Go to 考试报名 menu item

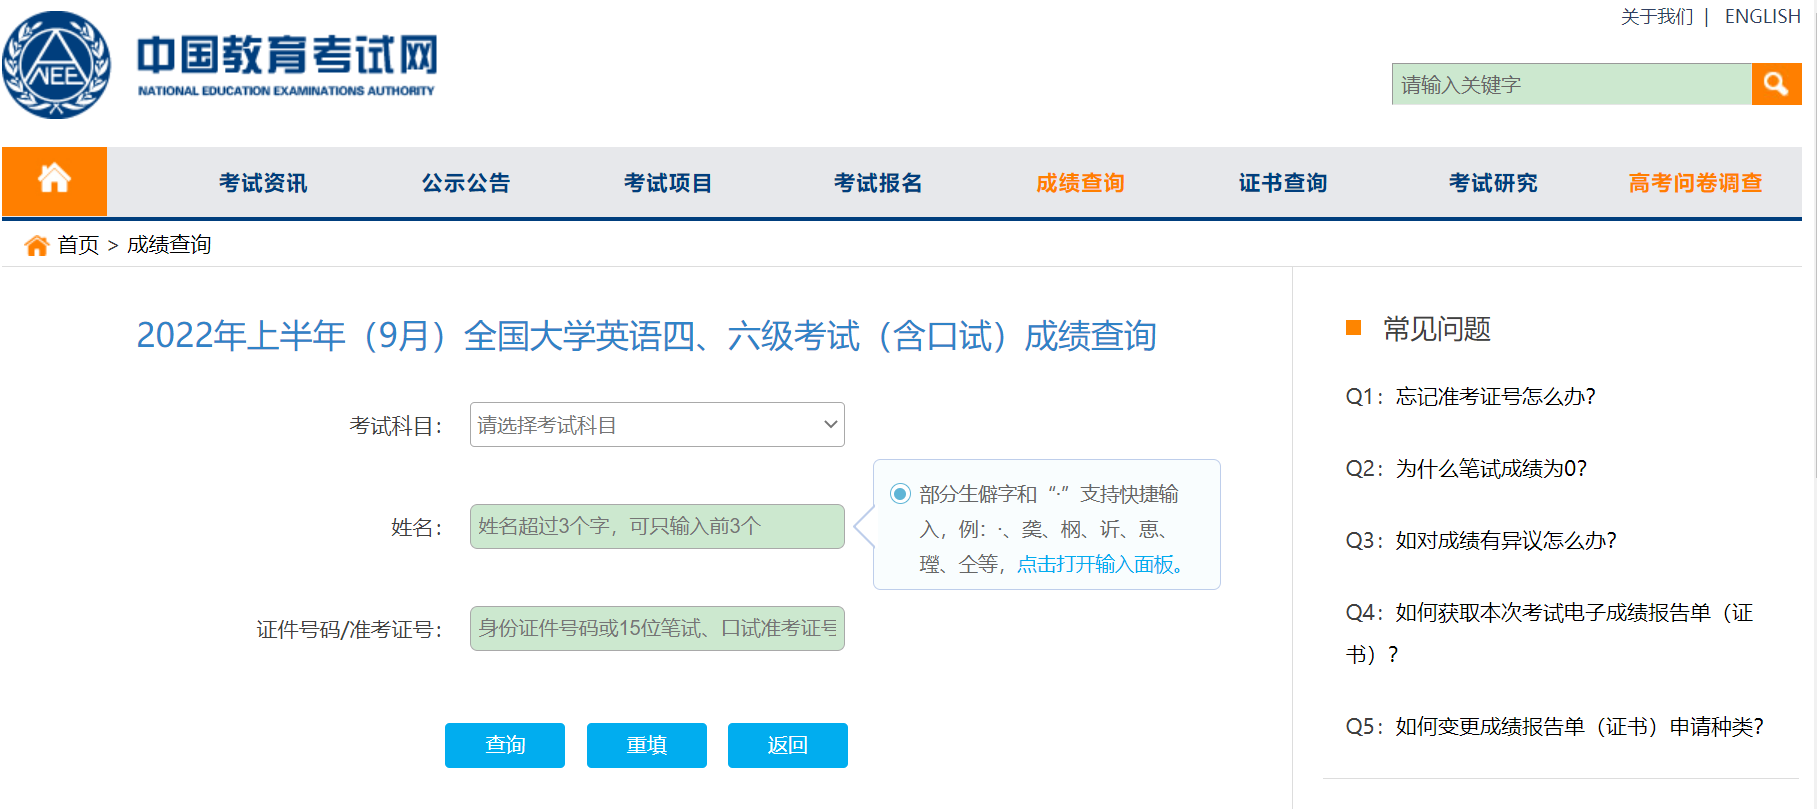877,183
